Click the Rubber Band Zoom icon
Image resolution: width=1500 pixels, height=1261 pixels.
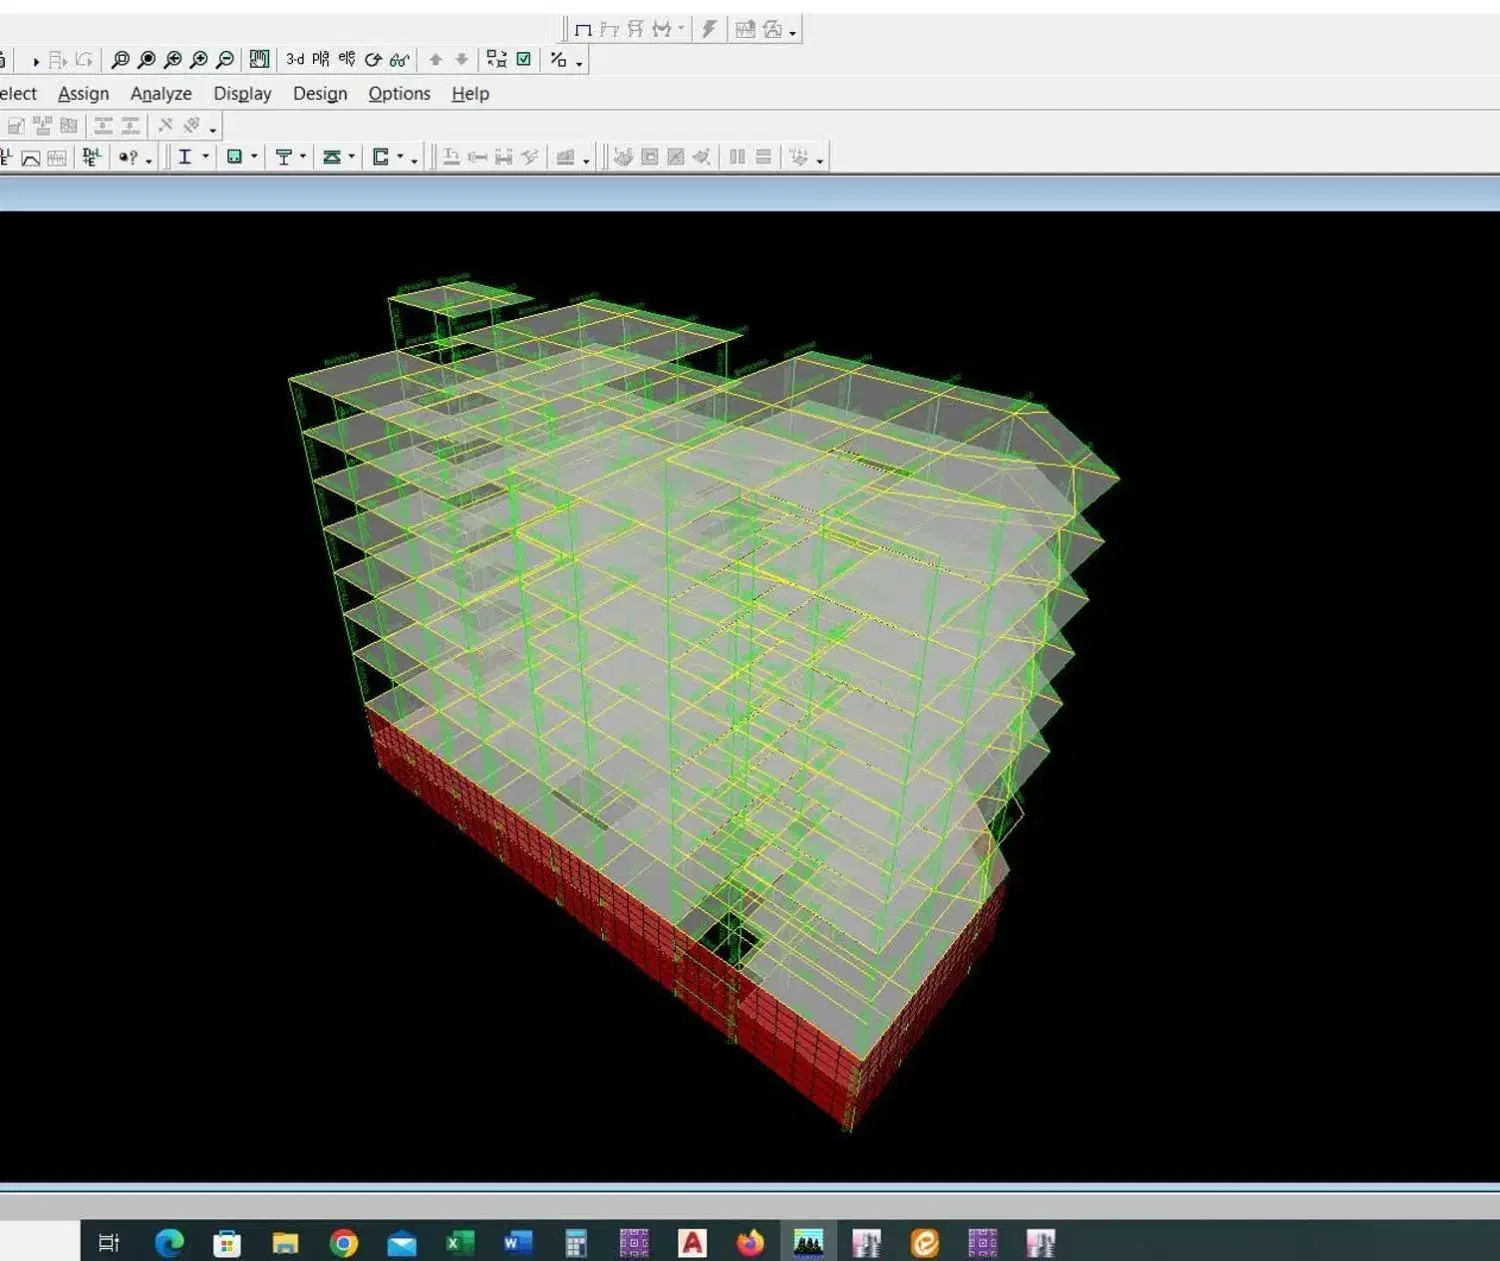click(x=120, y=60)
